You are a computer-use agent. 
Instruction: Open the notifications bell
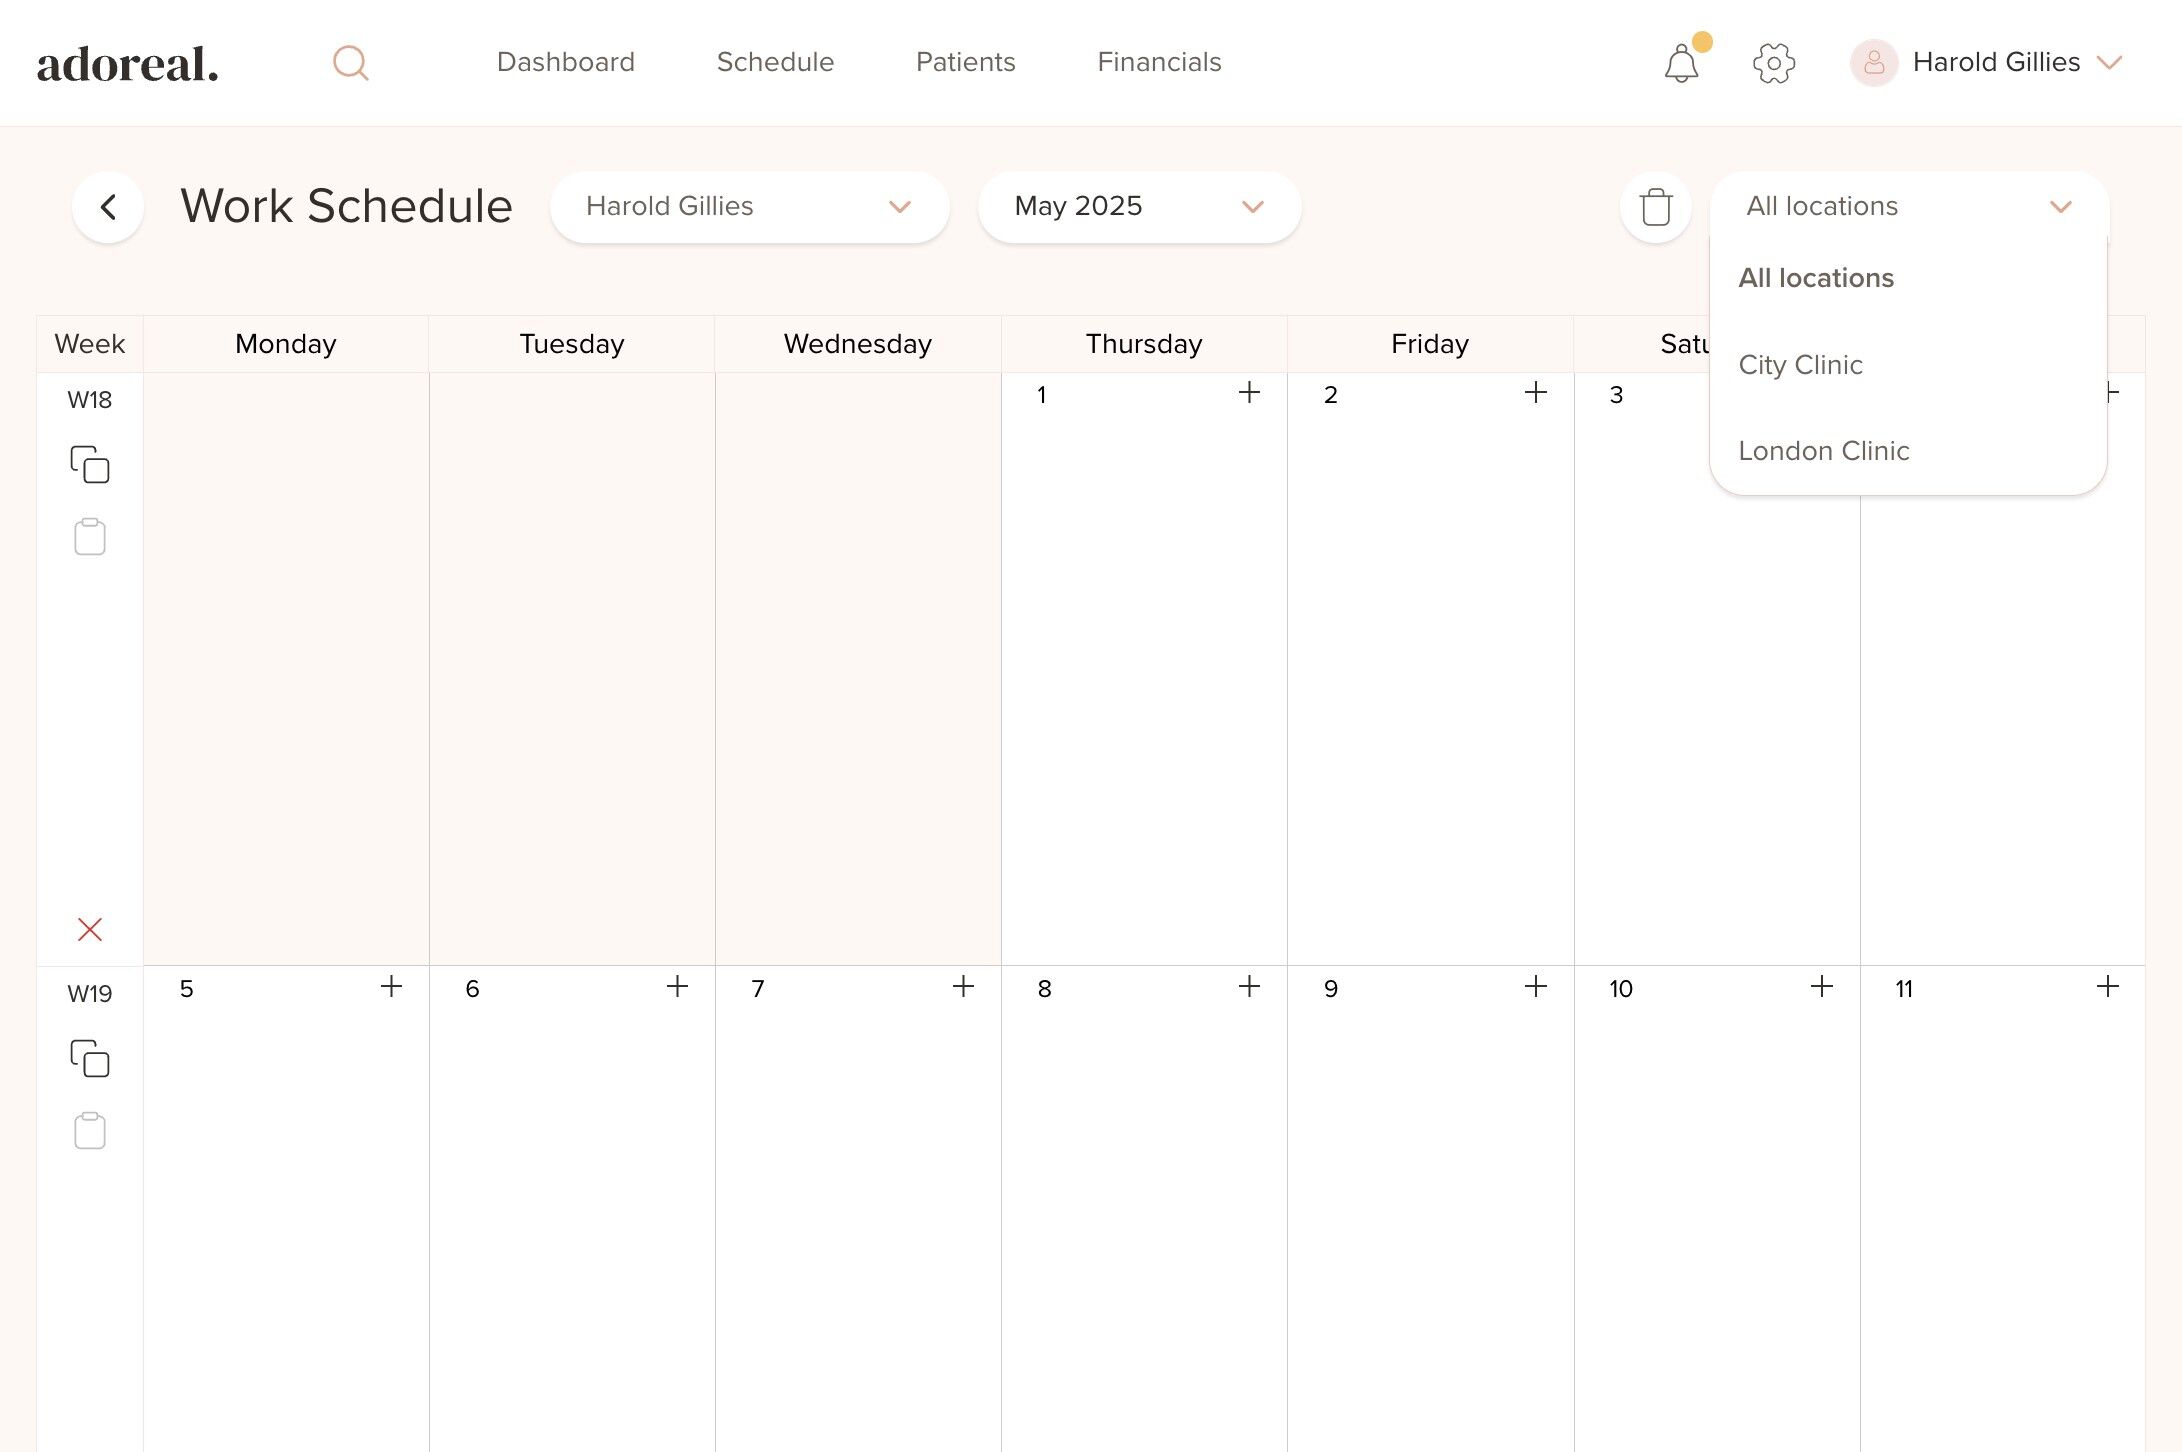1681,64
